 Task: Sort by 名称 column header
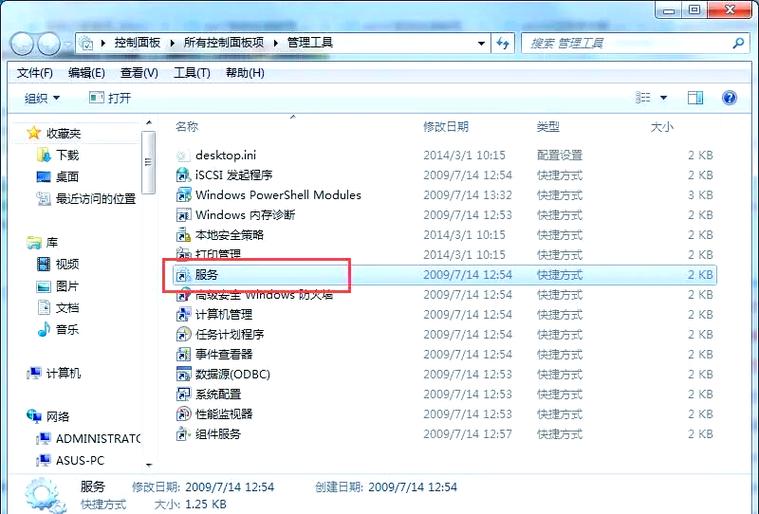tap(187, 127)
